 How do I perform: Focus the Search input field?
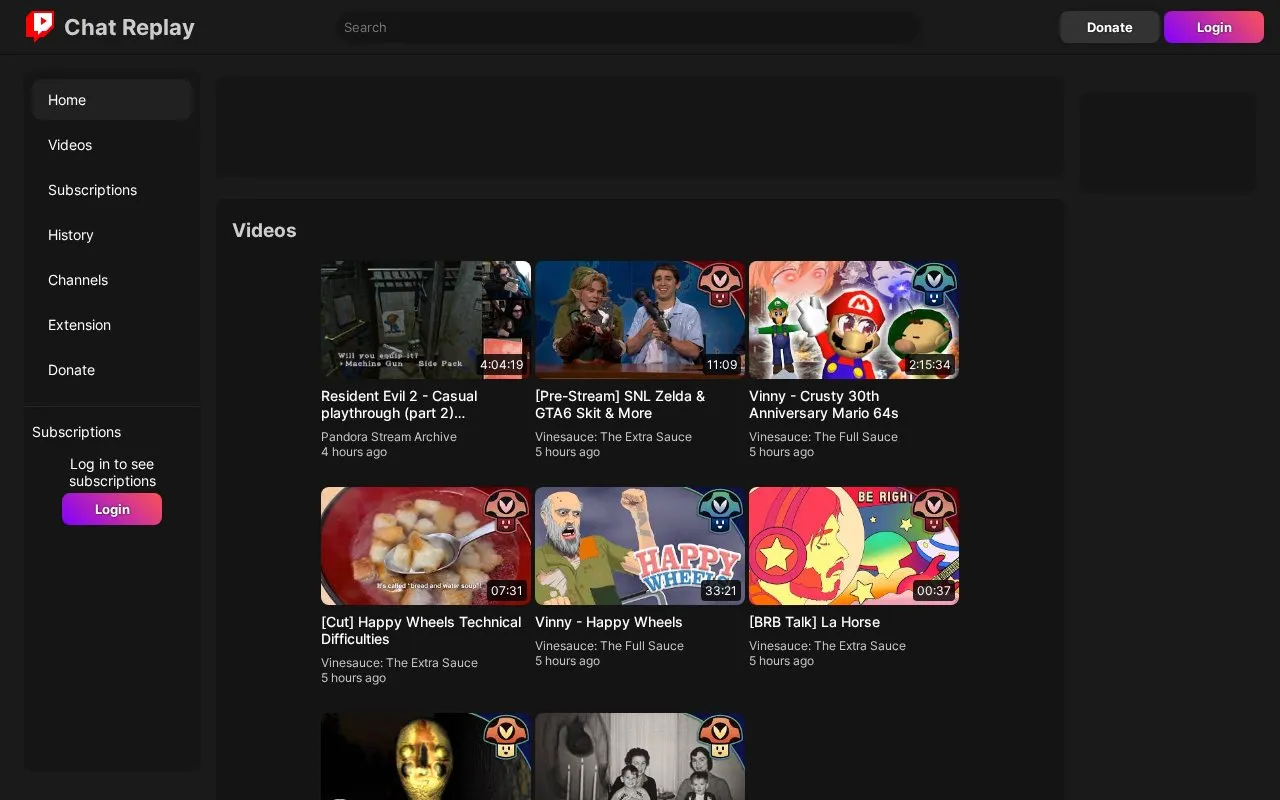pos(627,27)
